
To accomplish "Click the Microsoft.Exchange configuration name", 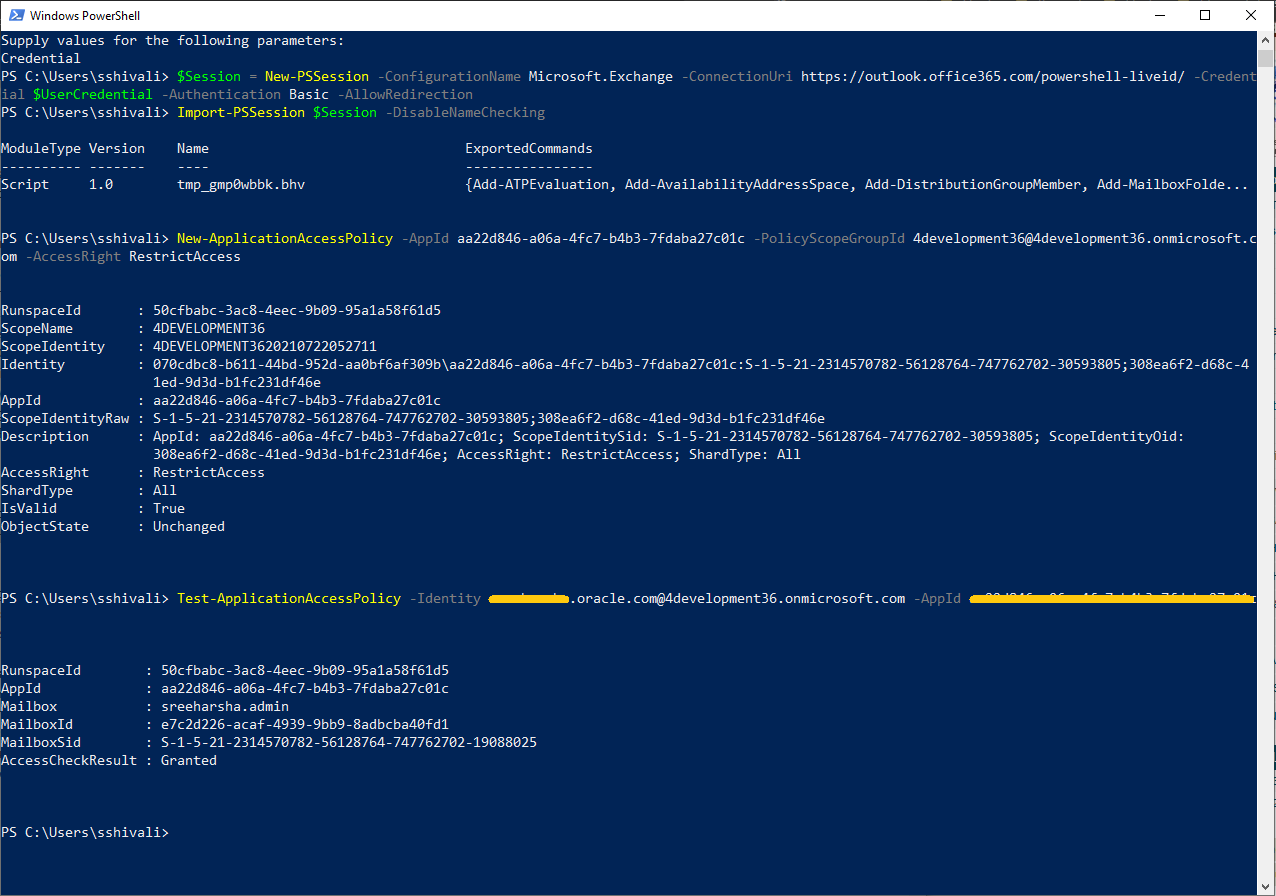I will pyautogui.click(x=601, y=77).
